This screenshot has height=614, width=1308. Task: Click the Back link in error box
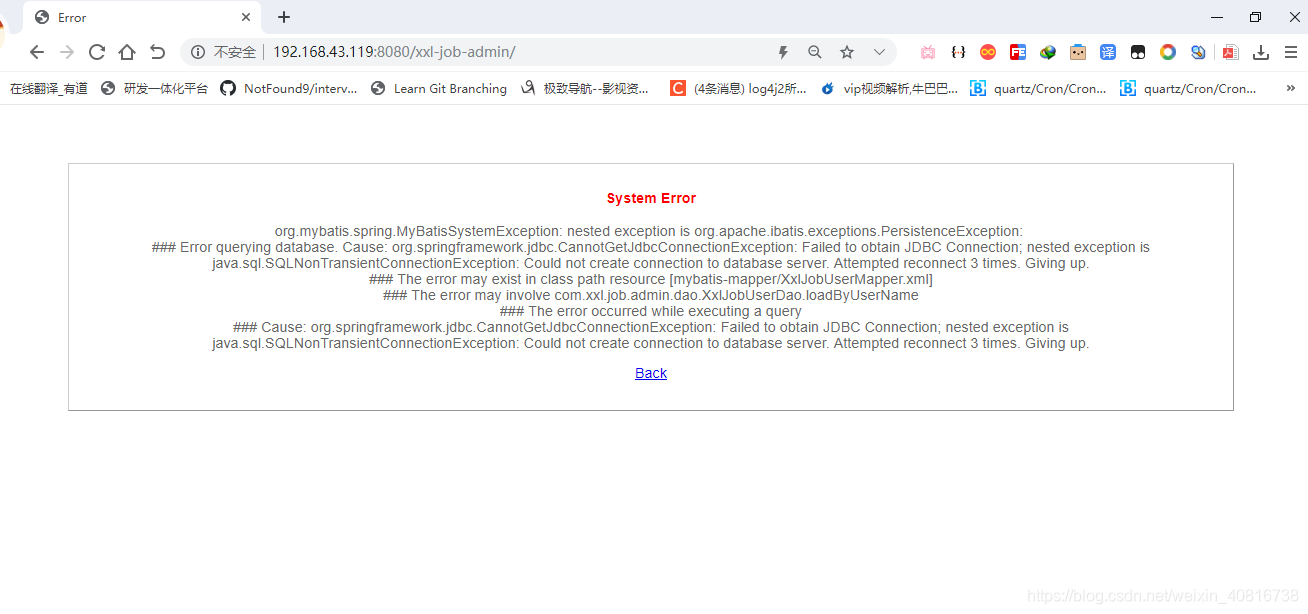[651, 373]
